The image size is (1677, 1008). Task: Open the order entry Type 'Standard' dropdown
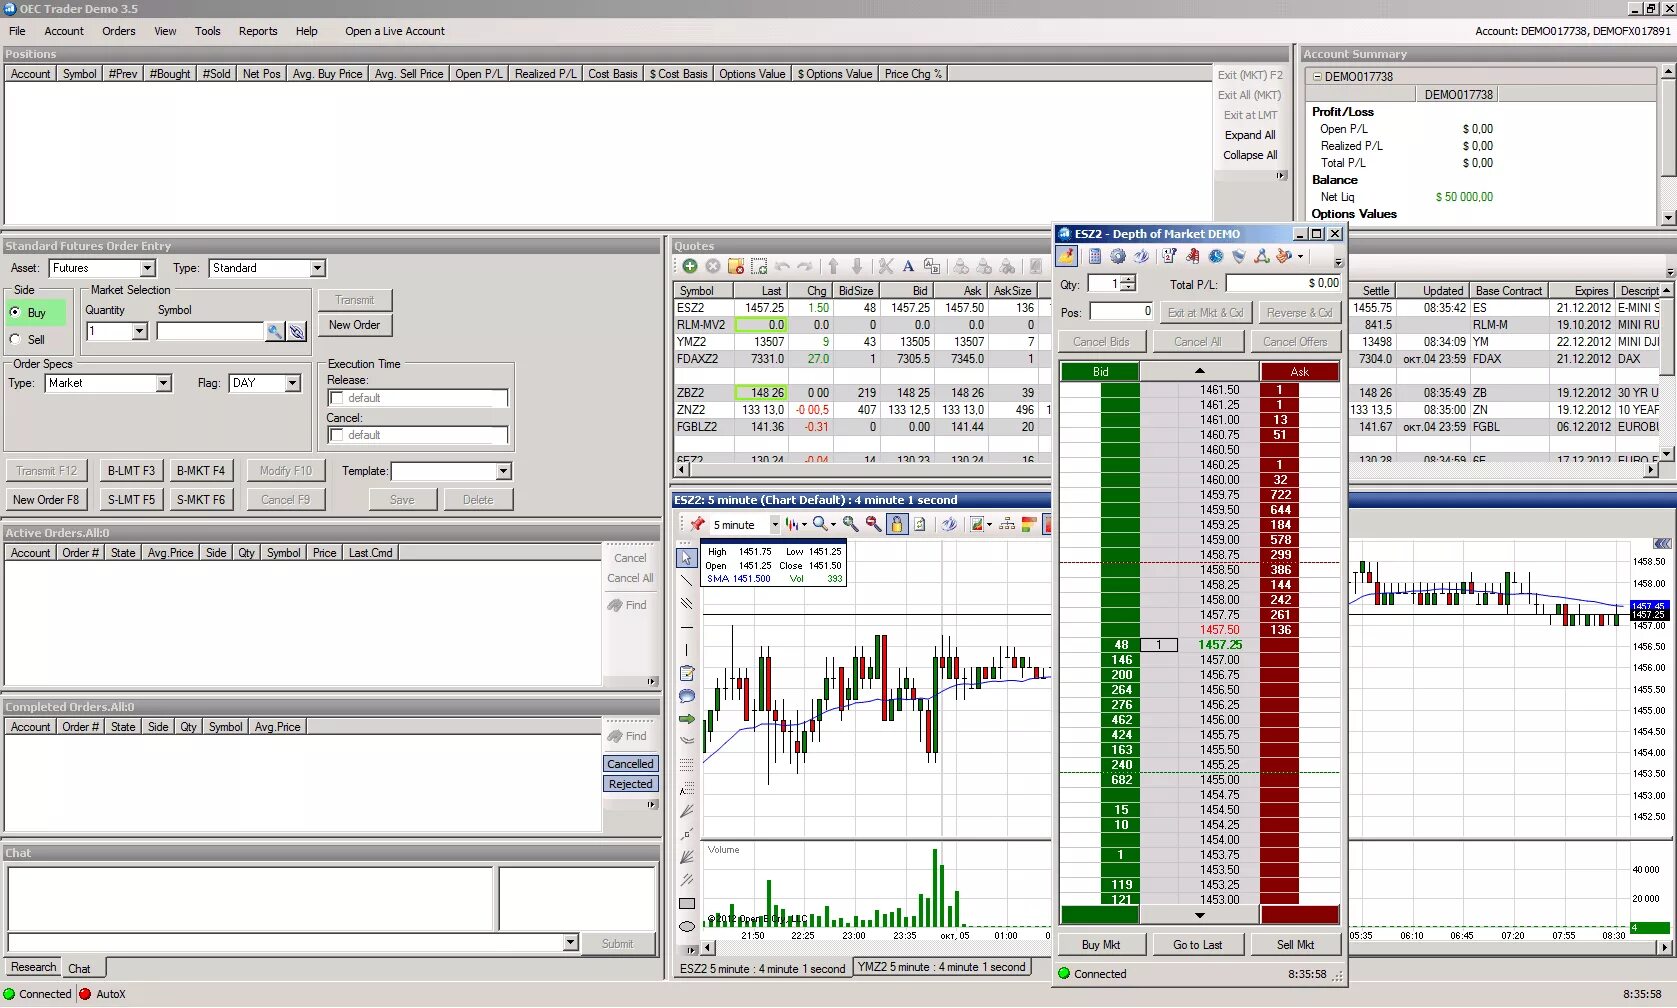point(317,268)
